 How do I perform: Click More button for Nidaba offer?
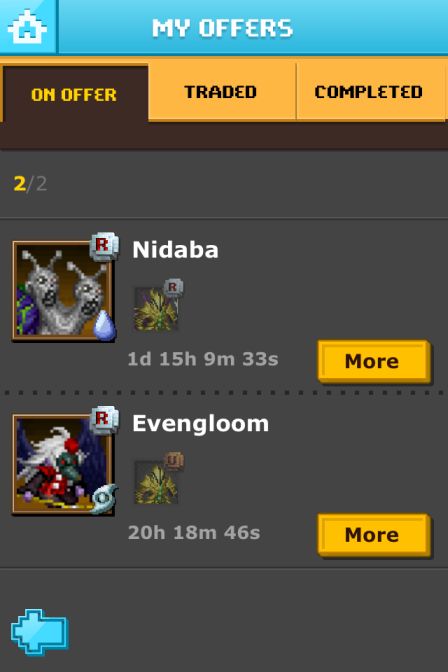(374, 361)
